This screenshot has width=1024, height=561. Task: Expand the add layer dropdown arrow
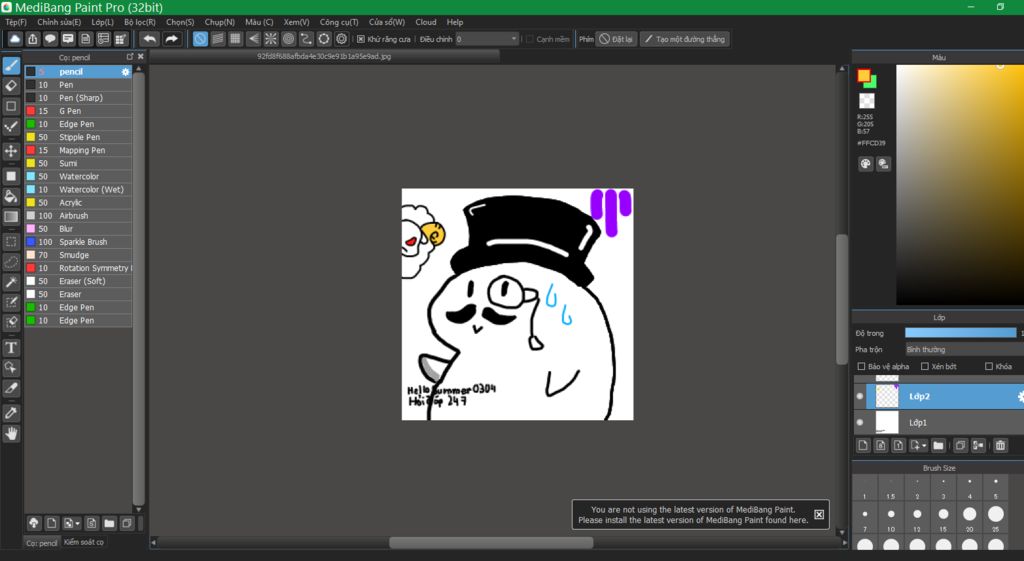click(x=924, y=445)
